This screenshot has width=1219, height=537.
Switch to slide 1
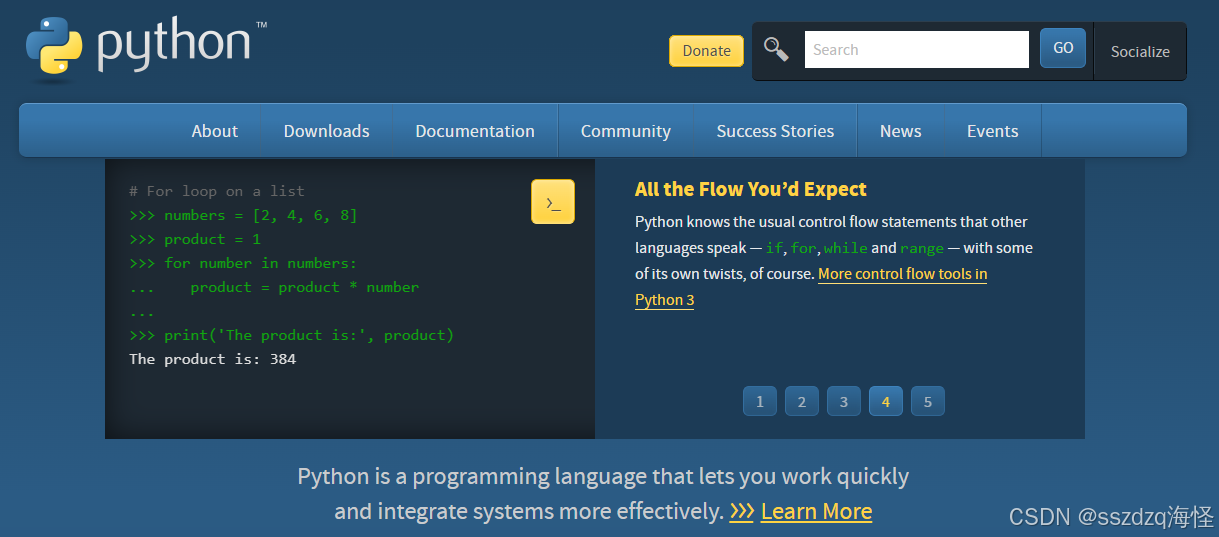click(760, 401)
